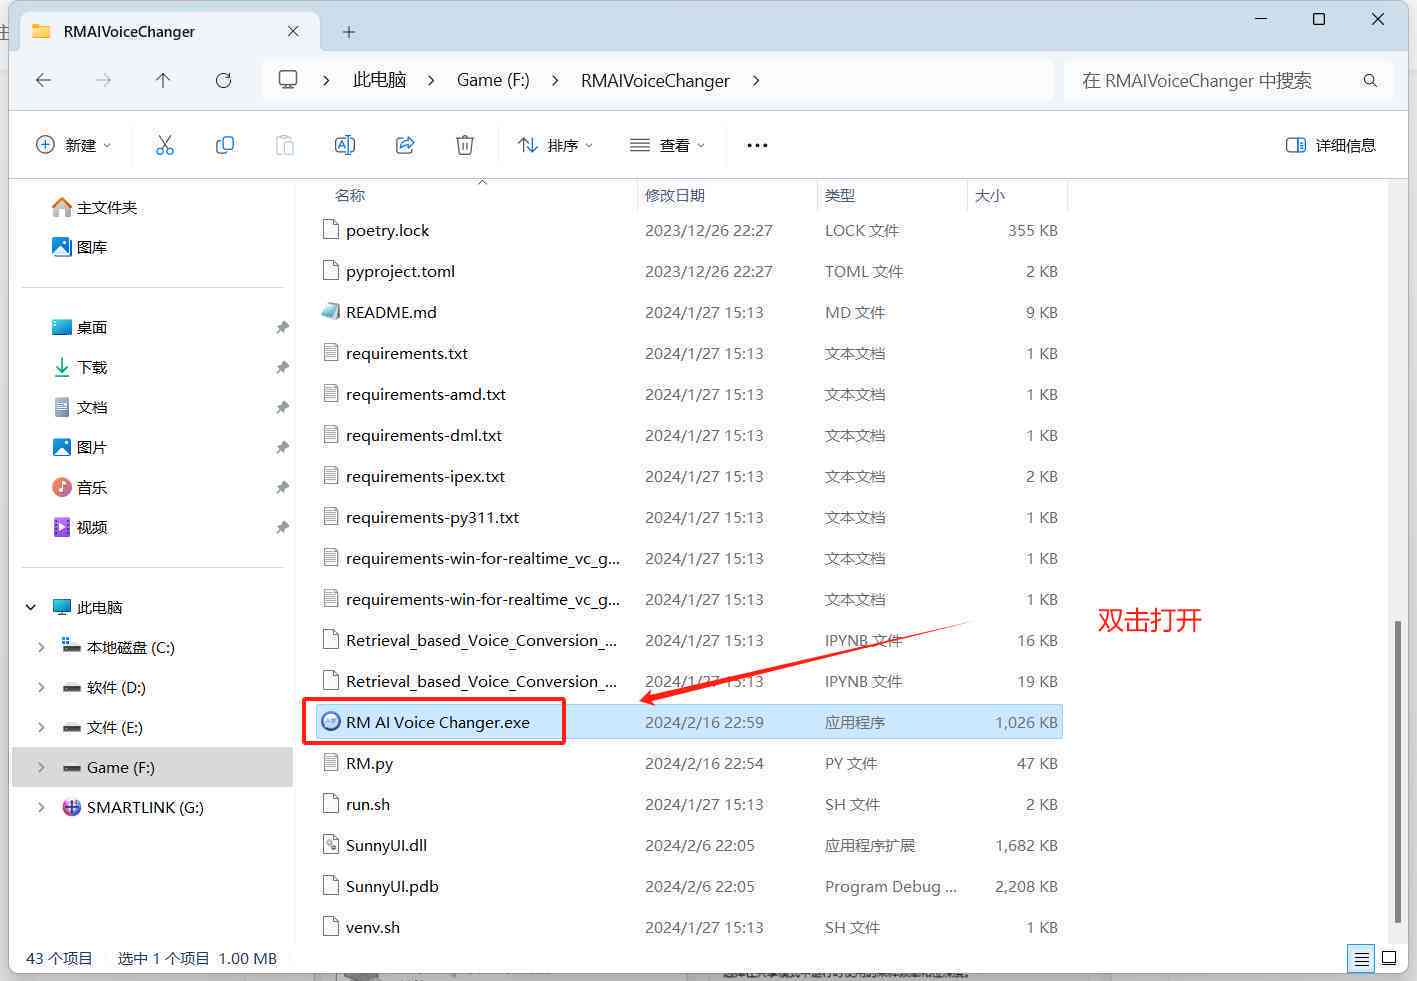
Task: Open the 新建 dropdown
Action: (73, 145)
